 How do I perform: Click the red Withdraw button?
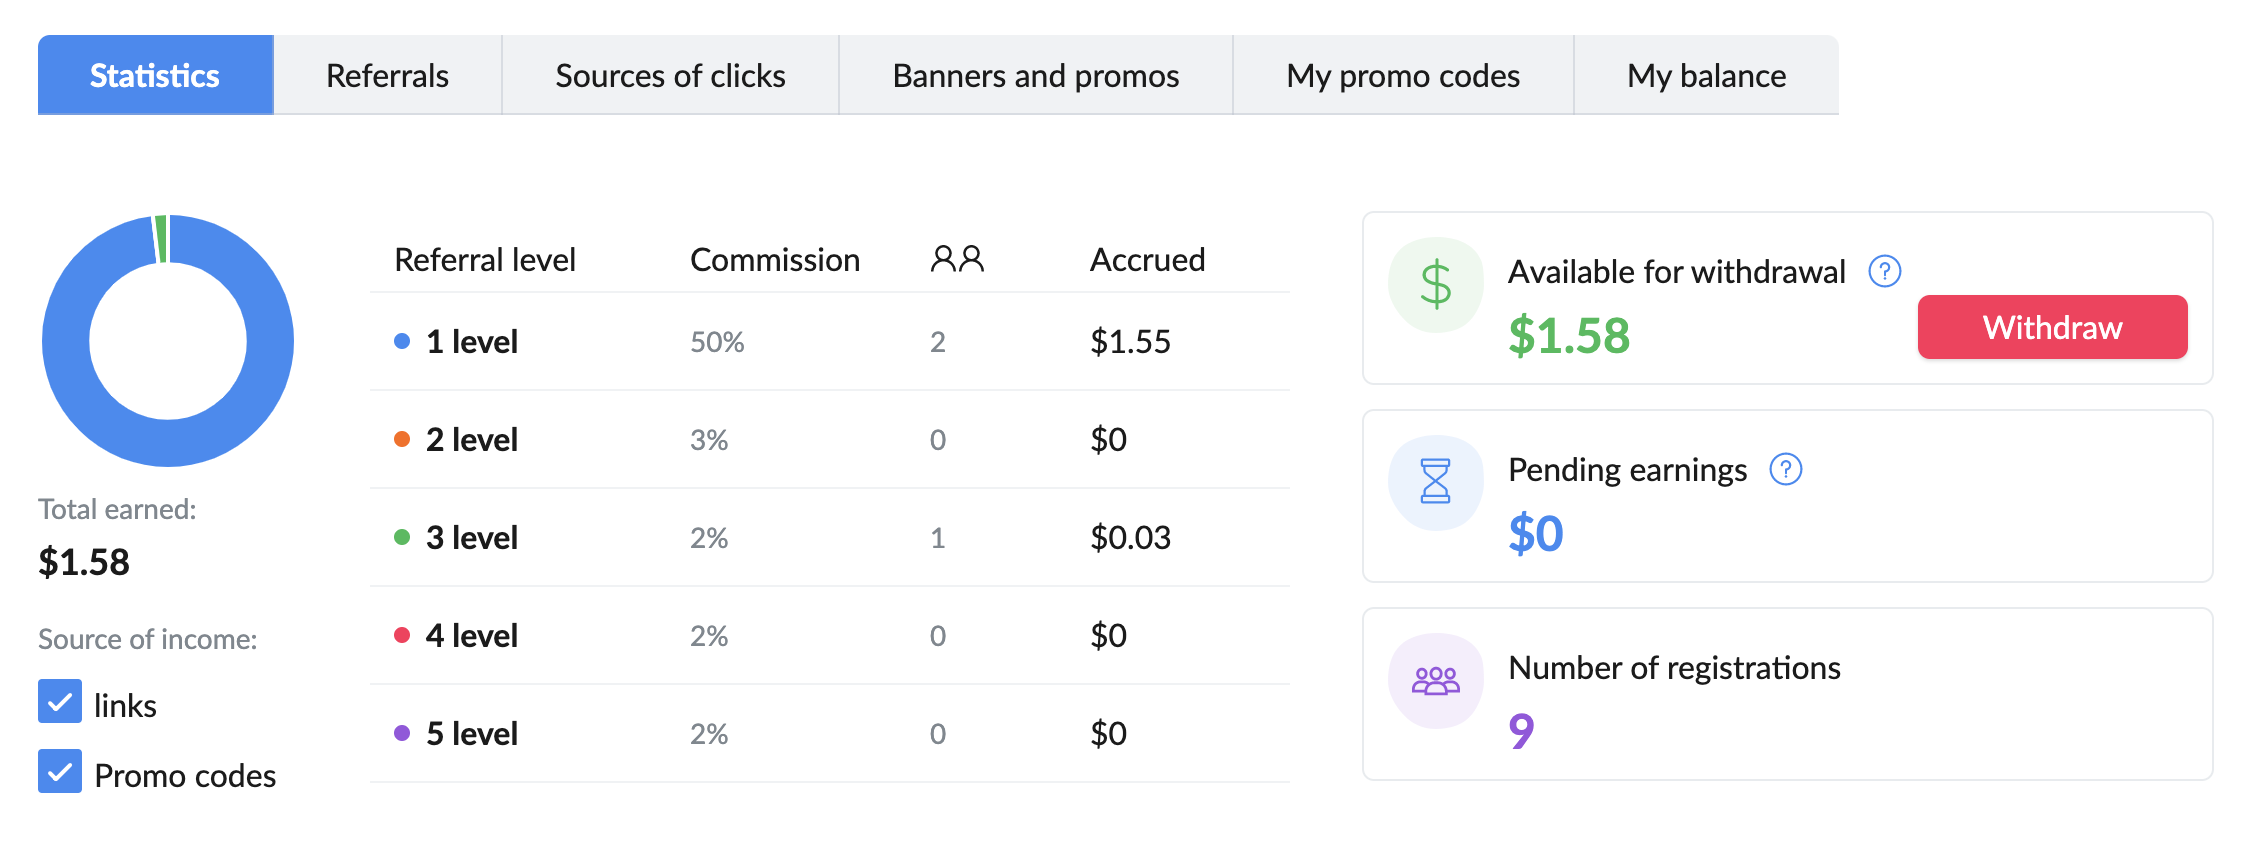pos(2052,327)
